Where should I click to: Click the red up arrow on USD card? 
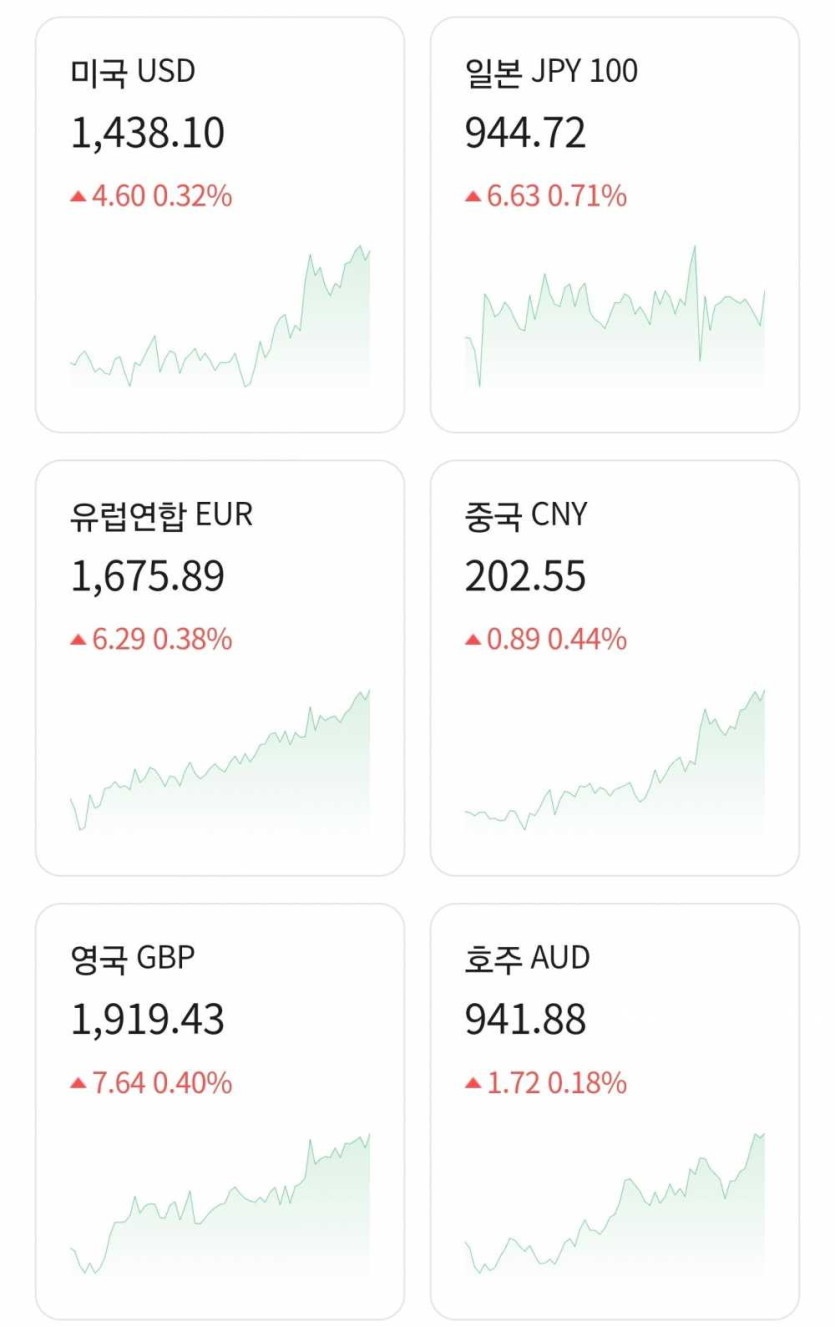pos(78,197)
